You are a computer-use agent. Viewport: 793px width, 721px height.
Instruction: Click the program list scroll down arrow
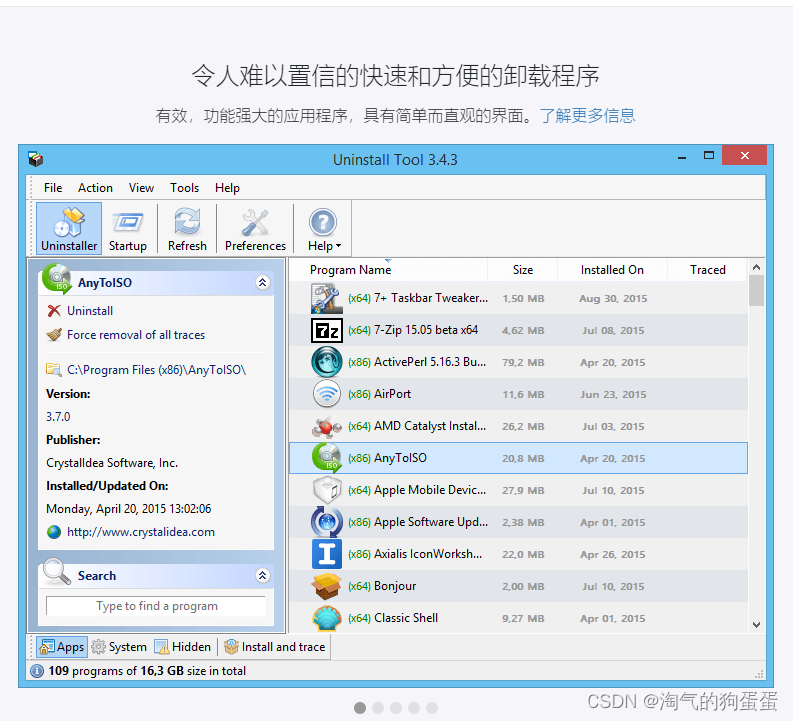[757, 625]
